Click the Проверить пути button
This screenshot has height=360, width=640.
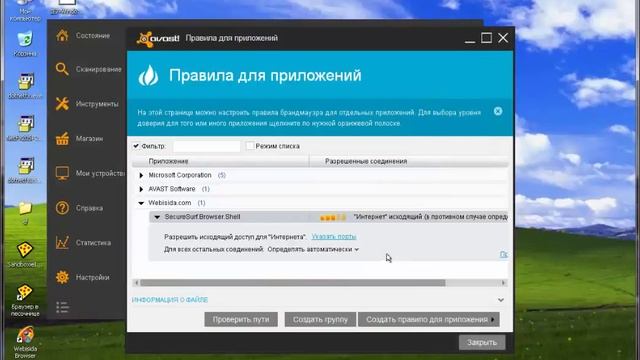(x=241, y=319)
